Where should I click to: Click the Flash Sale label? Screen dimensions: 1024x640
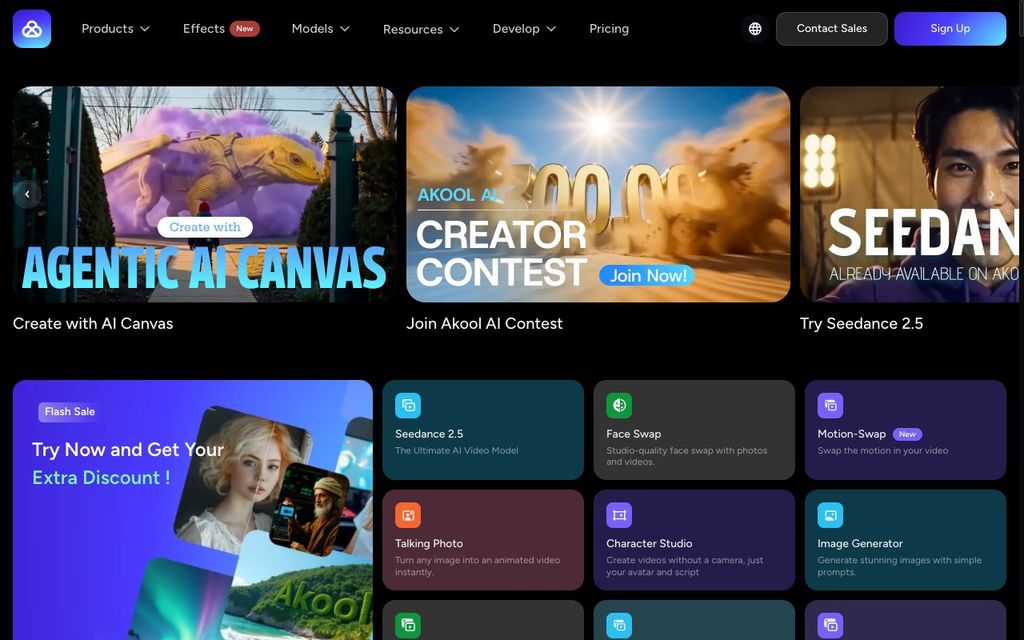70,411
